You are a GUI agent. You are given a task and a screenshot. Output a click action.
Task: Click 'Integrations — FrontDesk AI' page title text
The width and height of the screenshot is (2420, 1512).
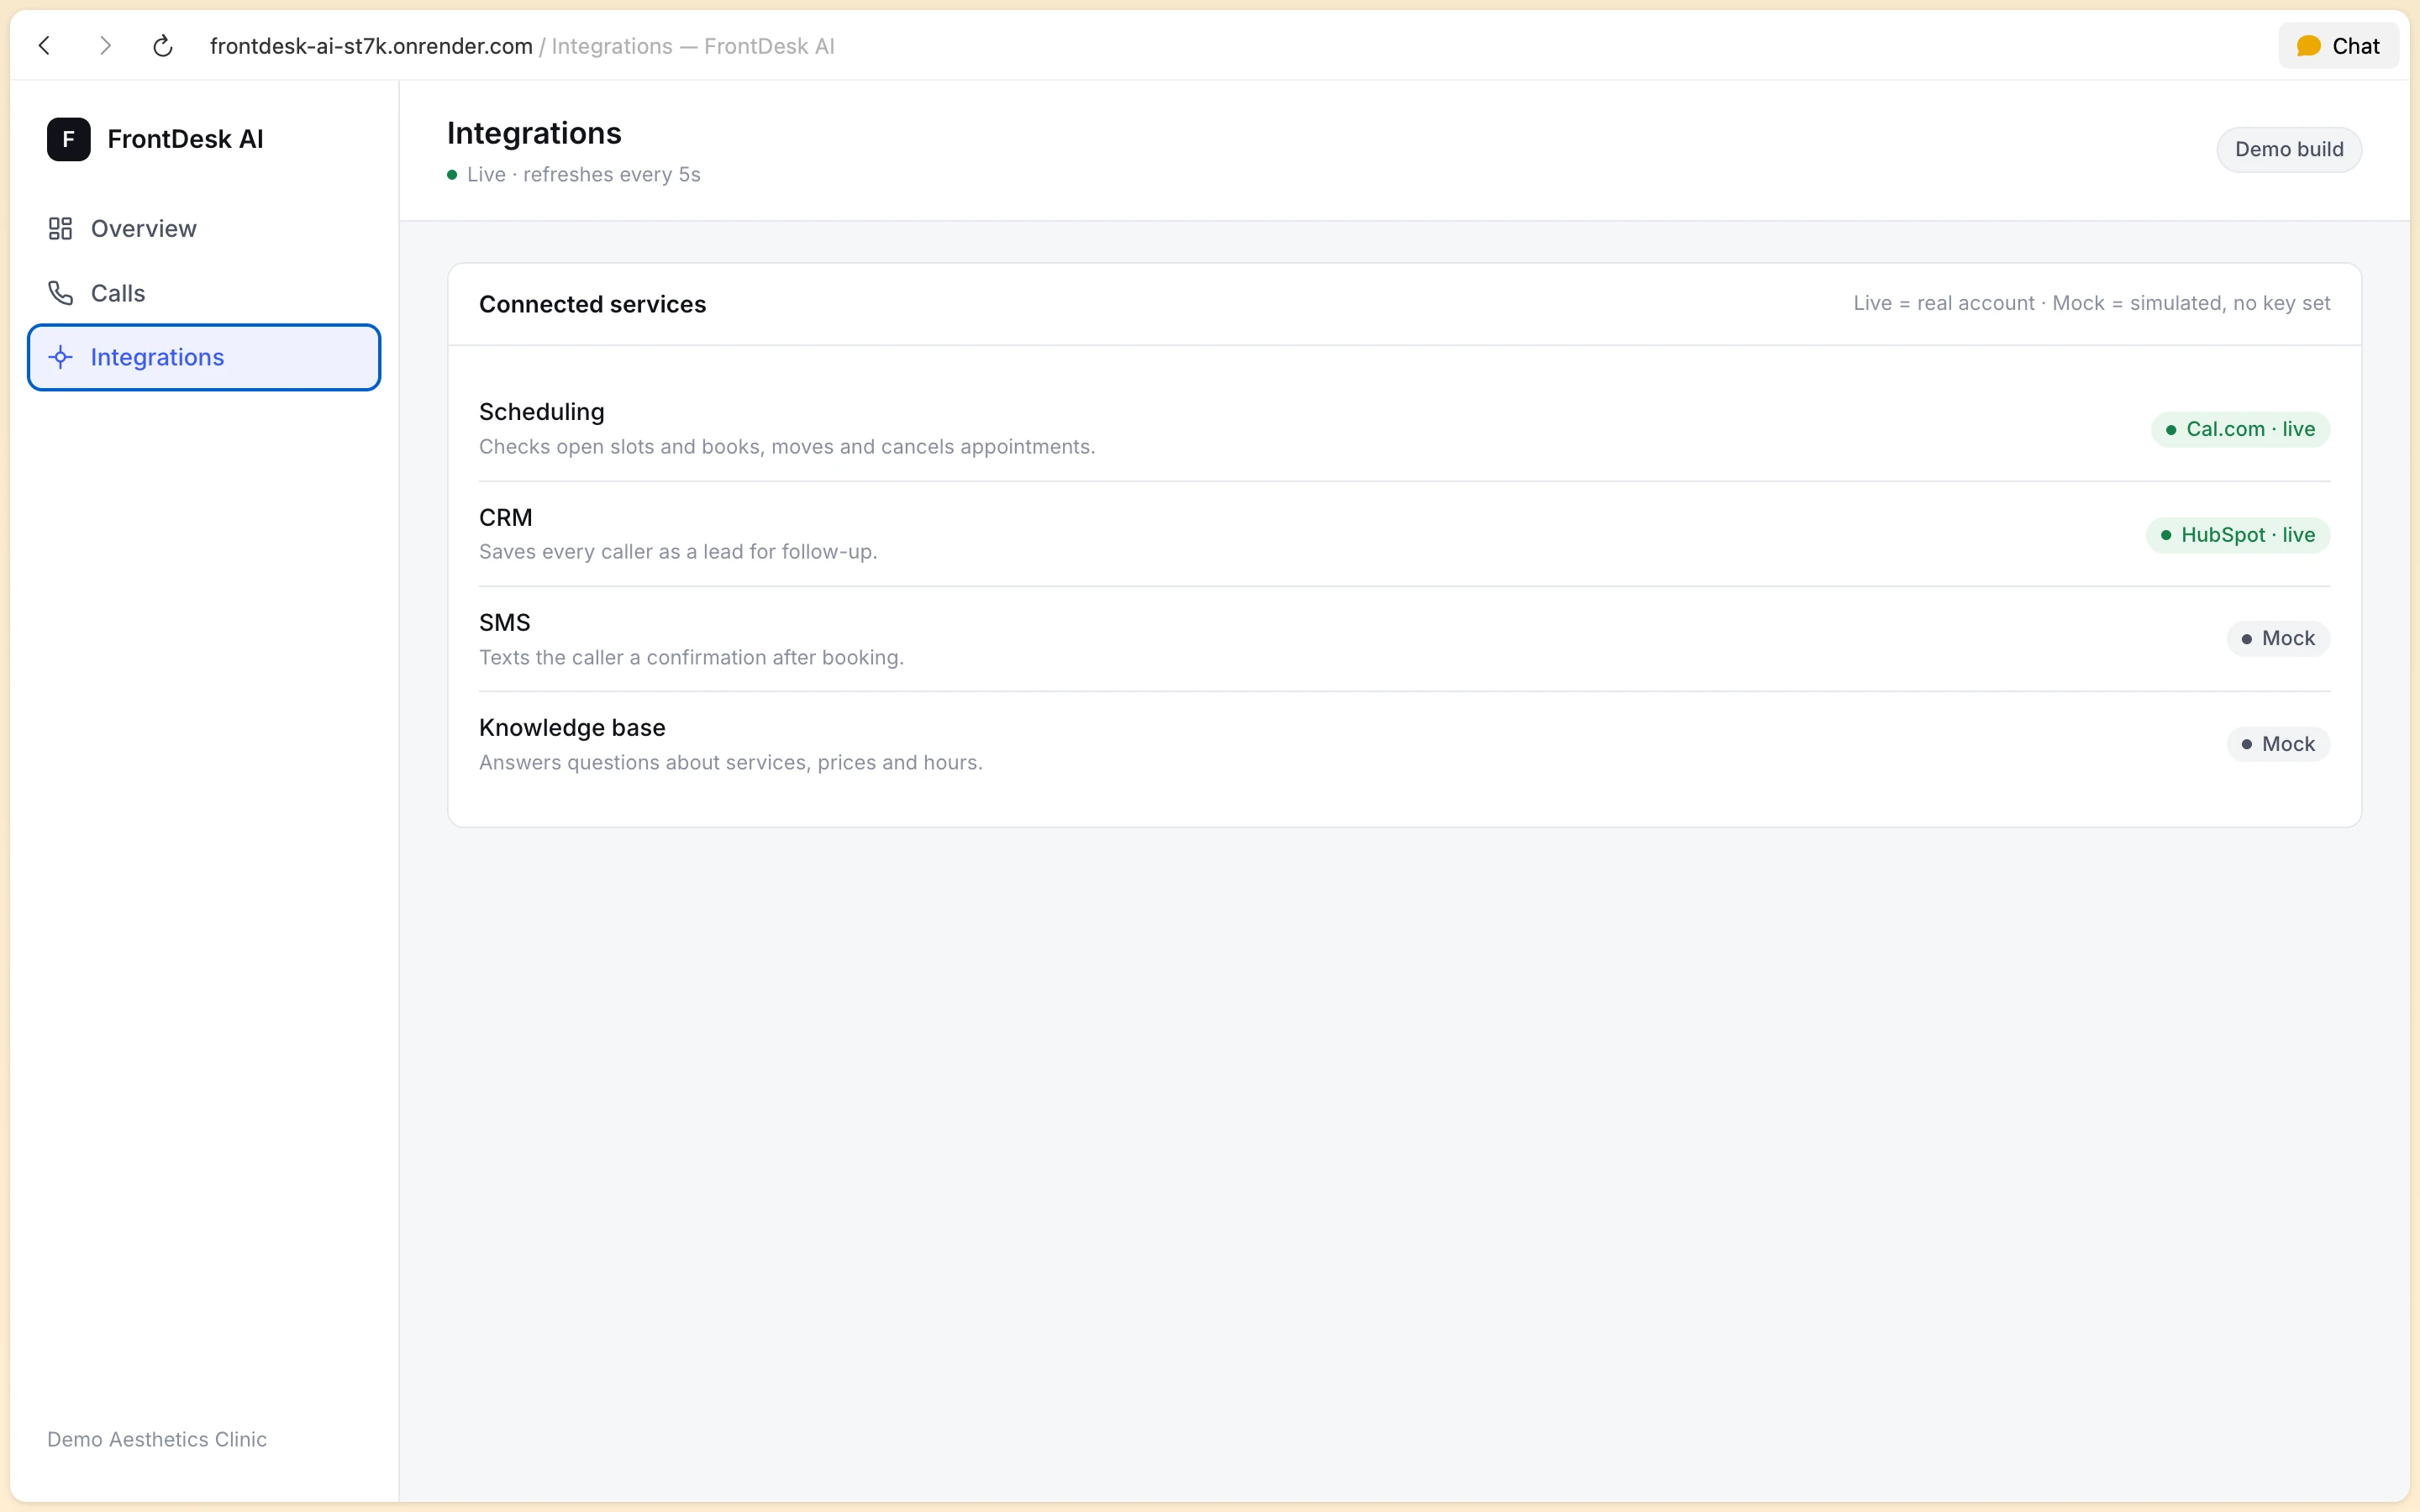(693, 46)
